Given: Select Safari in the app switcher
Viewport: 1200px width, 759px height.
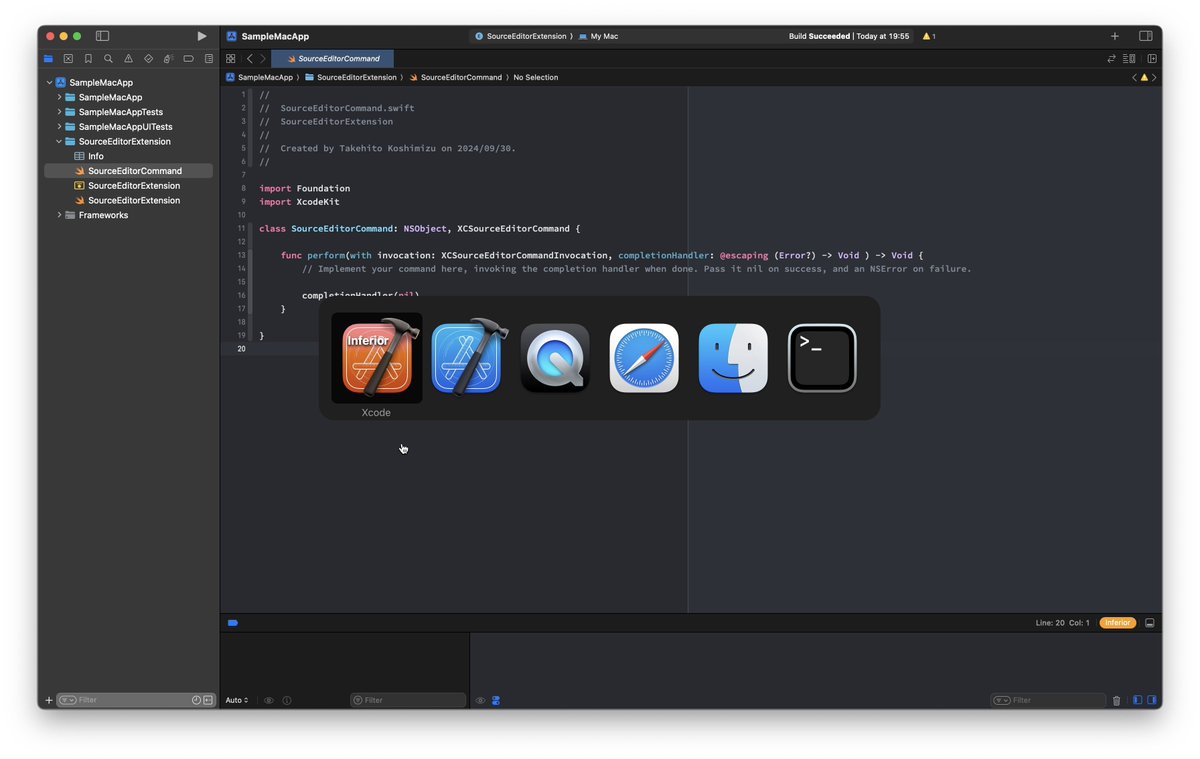Looking at the screenshot, I should 644,358.
